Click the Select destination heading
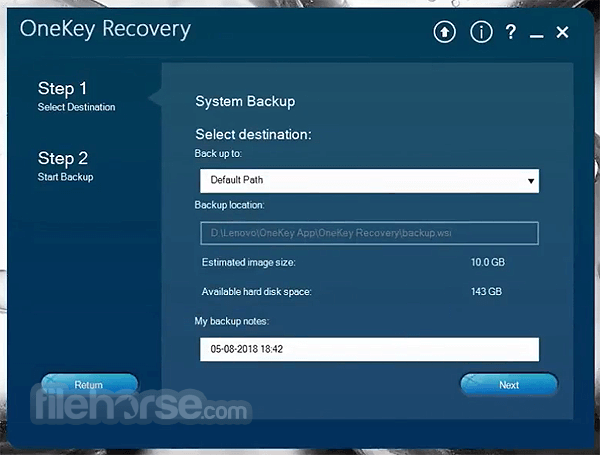This screenshot has height=455, width=600. pos(253,135)
